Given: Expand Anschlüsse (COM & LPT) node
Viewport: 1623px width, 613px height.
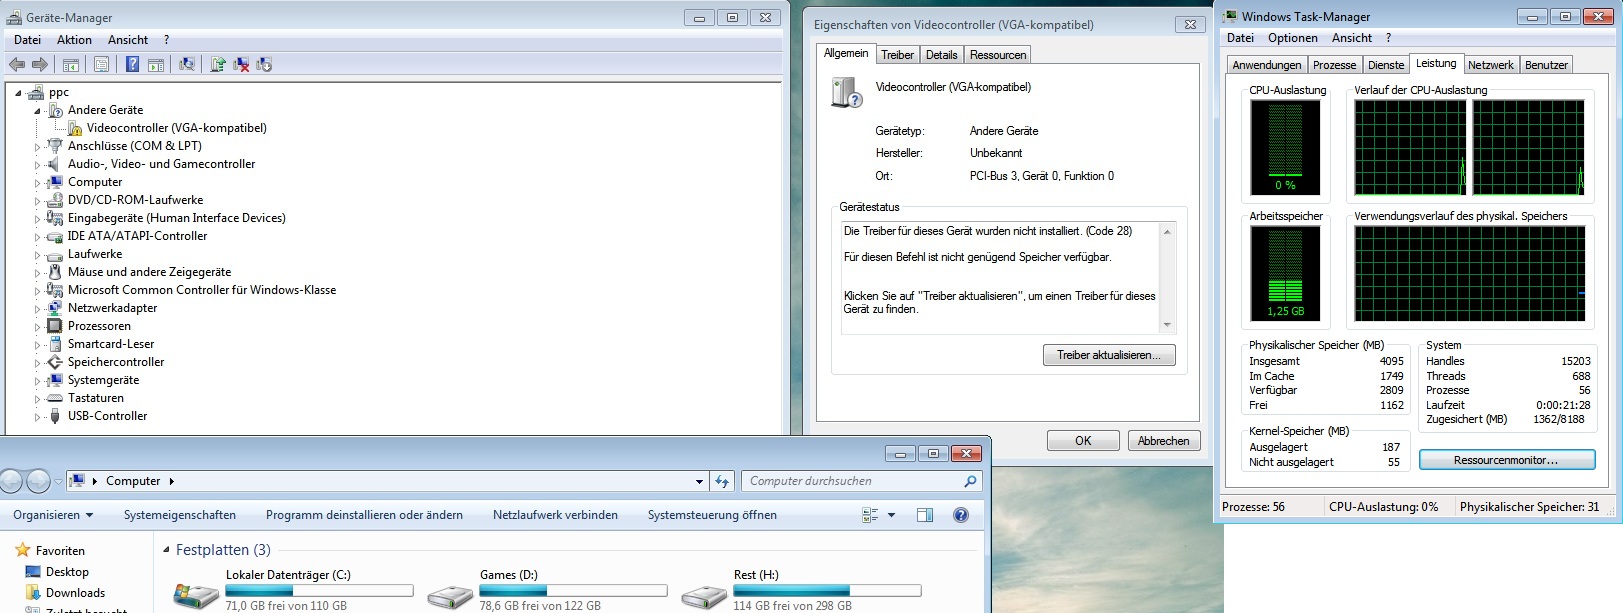Looking at the screenshot, I should (37, 146).
